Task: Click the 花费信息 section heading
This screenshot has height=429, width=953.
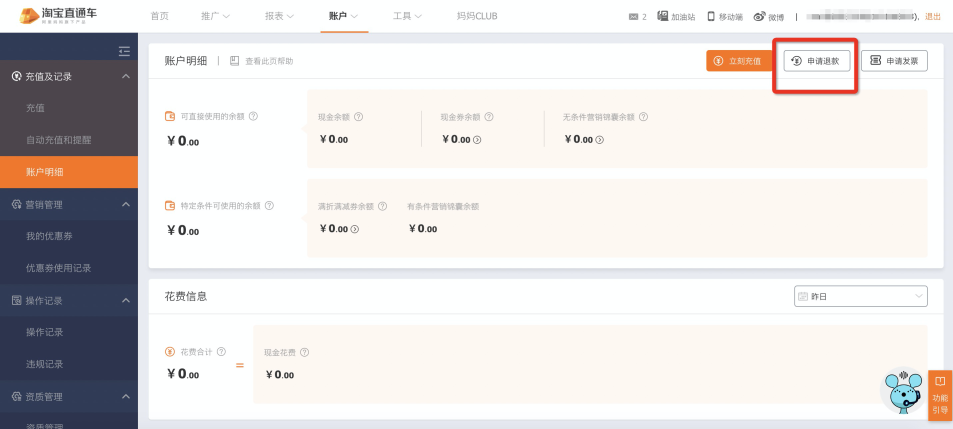Action: click(186, 297)
